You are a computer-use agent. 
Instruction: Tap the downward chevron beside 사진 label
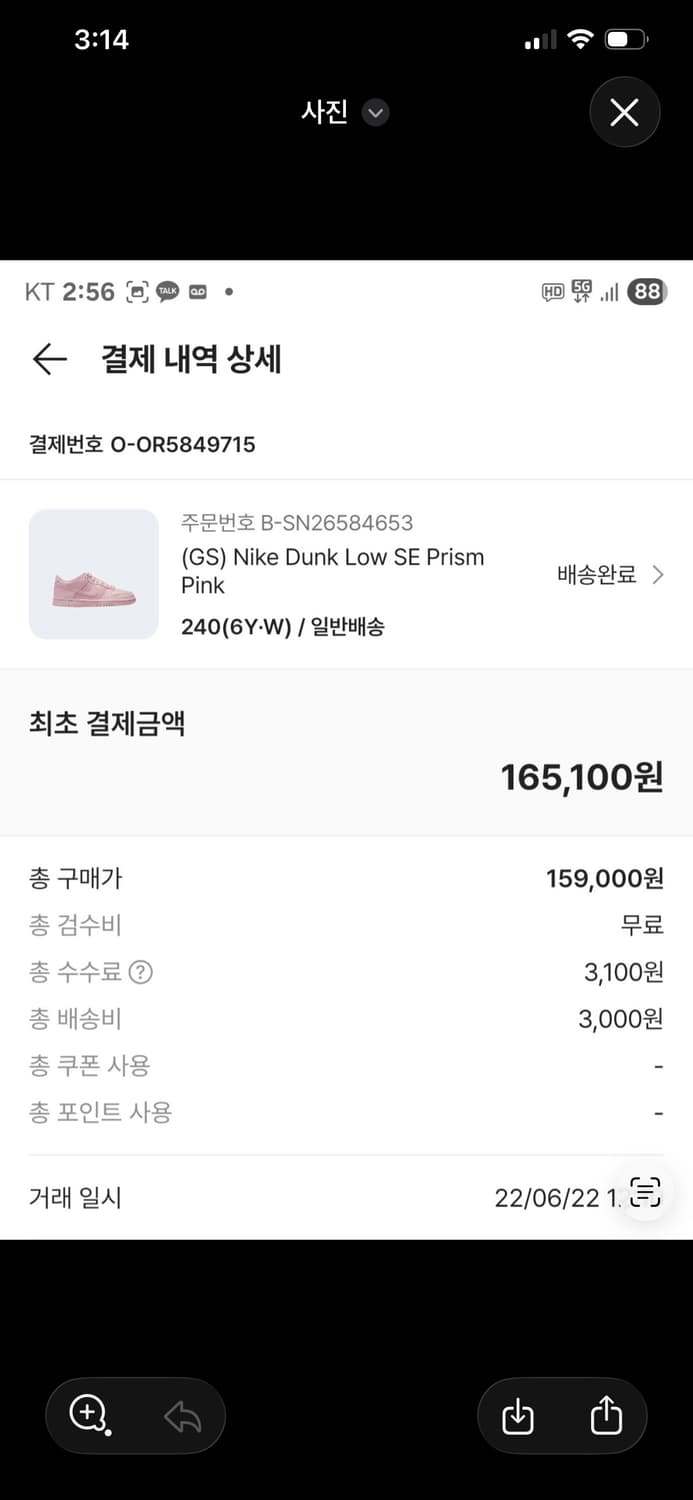click(375, 114)
